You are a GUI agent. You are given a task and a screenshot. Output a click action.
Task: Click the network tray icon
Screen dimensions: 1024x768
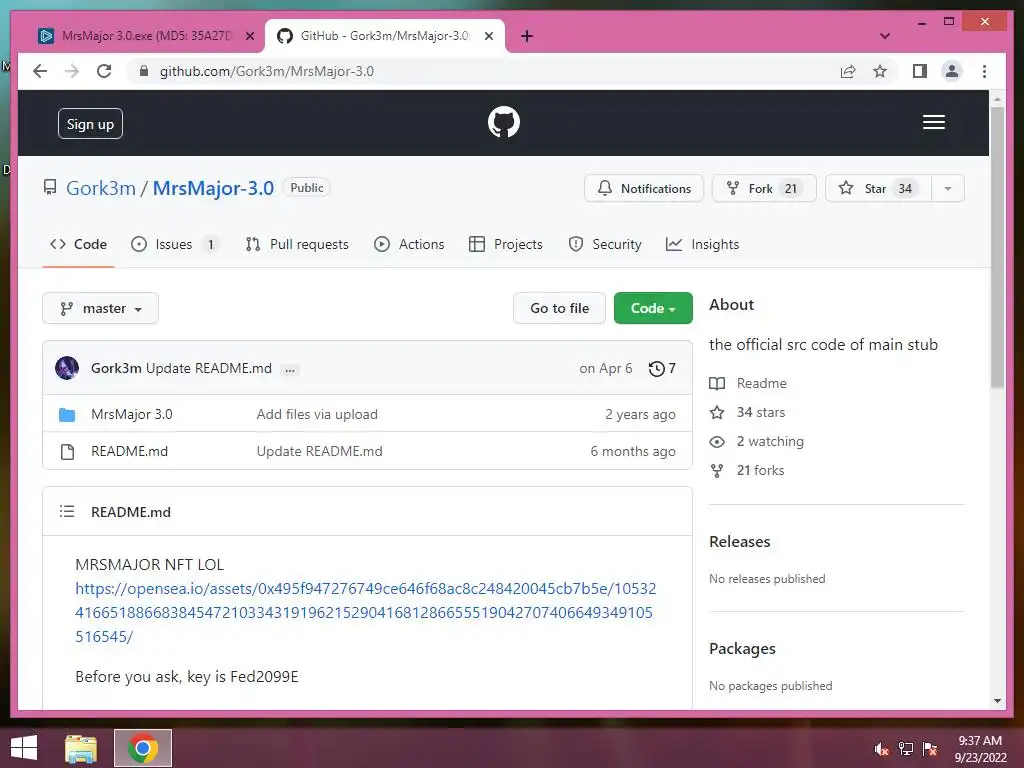(x=906, y=749)
